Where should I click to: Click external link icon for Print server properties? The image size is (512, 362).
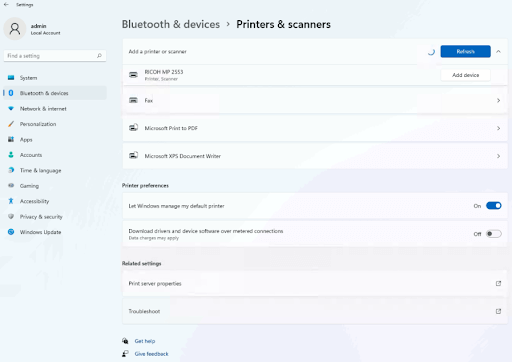pyautogui.click(x=498, y=283)
